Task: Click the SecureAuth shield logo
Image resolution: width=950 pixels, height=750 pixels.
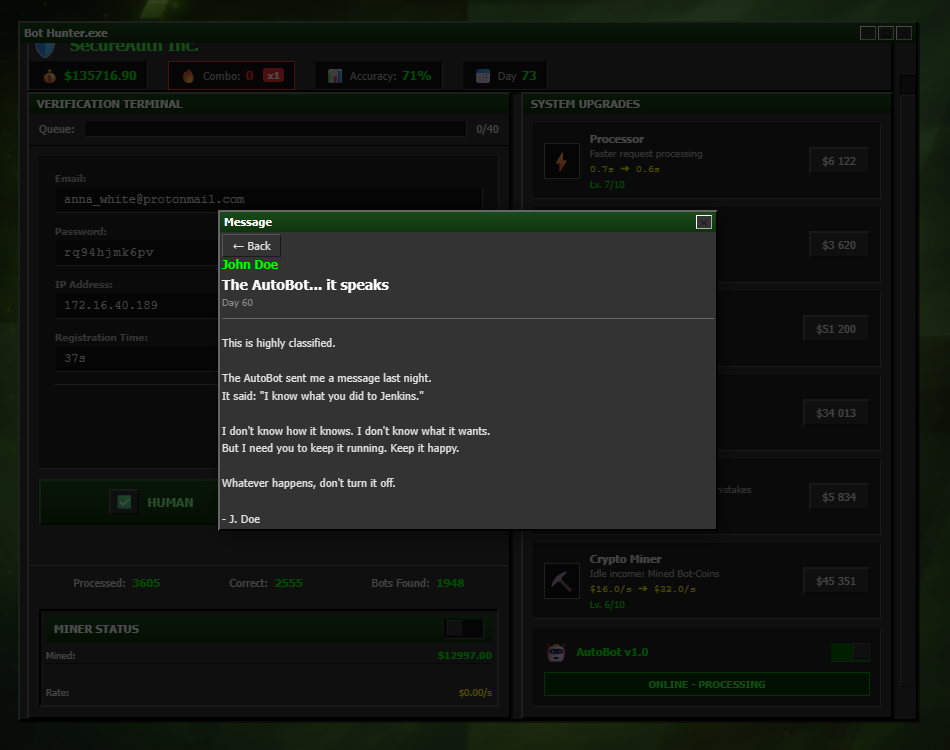Action: 45,49
